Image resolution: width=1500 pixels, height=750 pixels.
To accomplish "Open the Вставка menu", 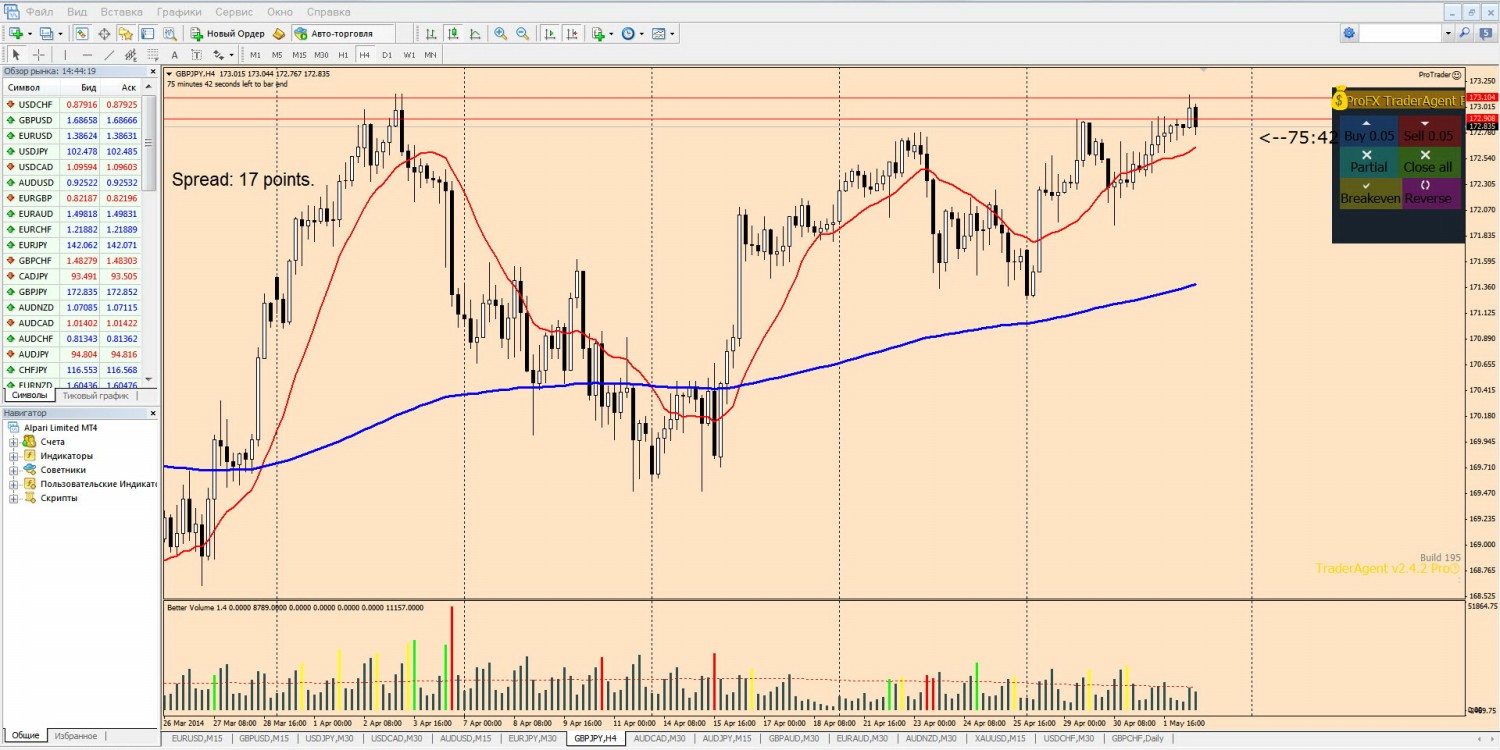I will [121, 12].
